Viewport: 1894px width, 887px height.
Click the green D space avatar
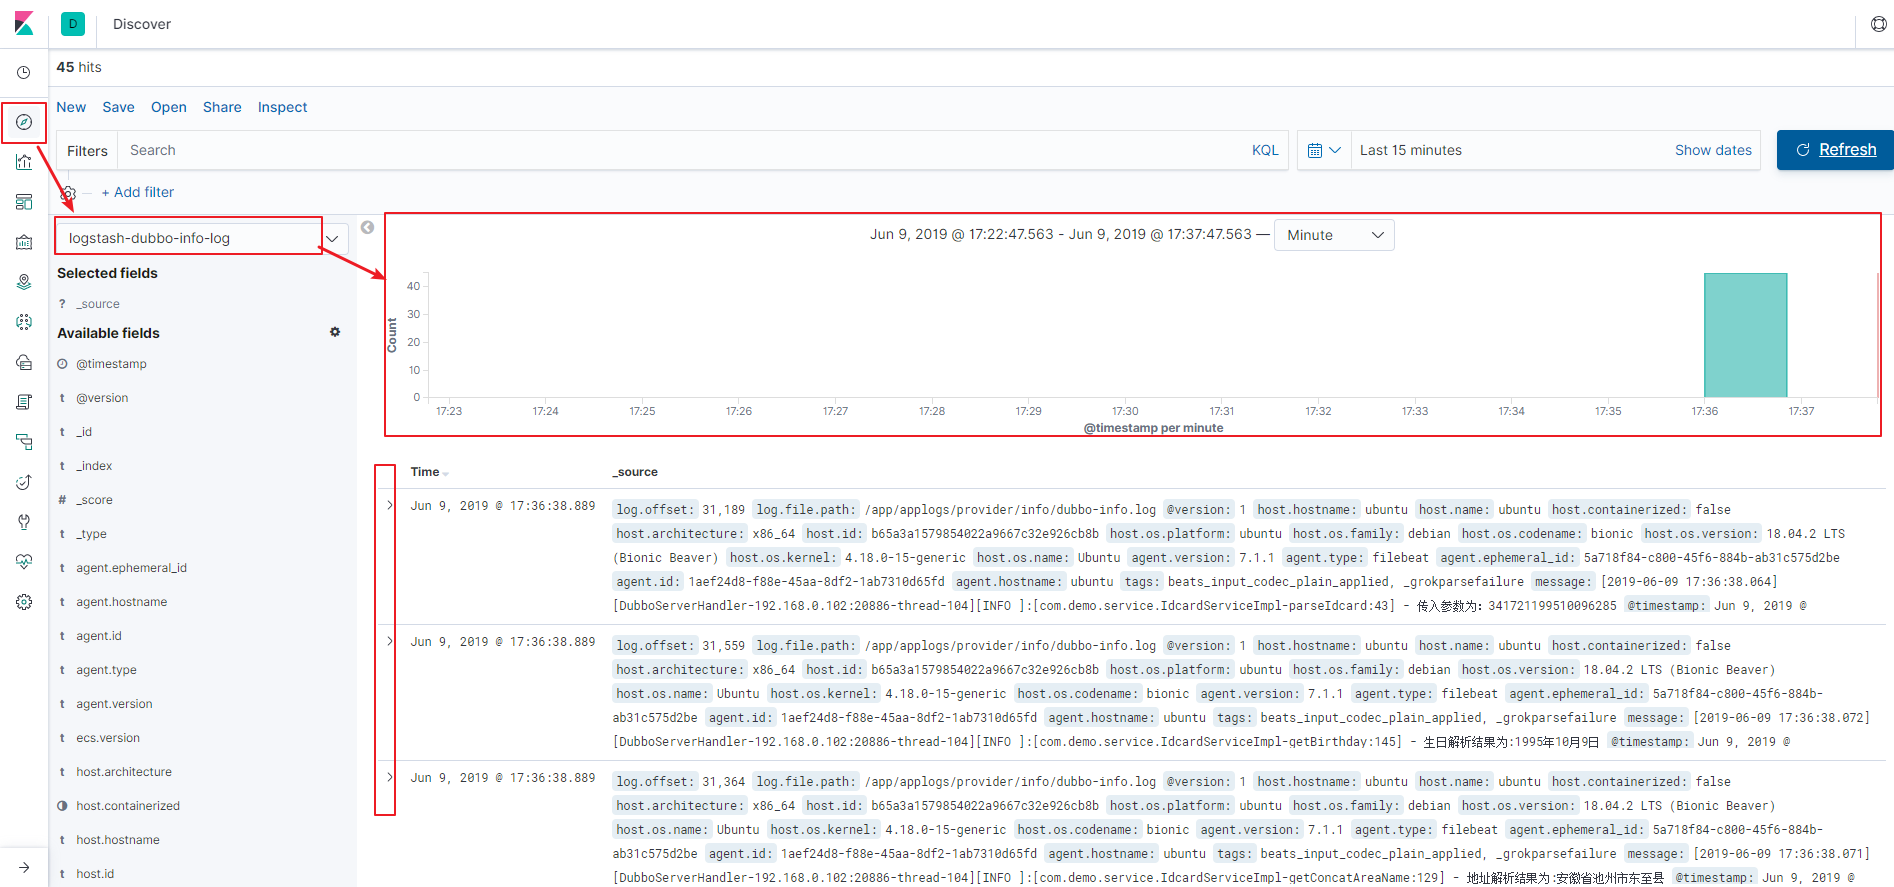[x=73, y=24]
